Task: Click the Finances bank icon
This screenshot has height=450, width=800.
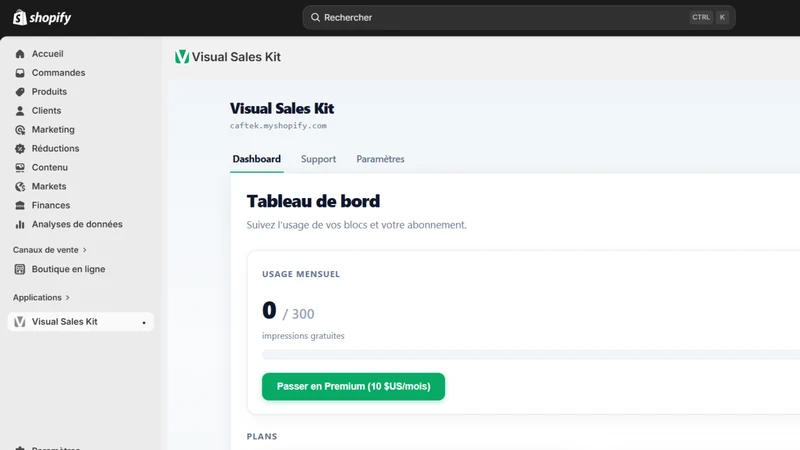Action: click(x=20, y=206)
